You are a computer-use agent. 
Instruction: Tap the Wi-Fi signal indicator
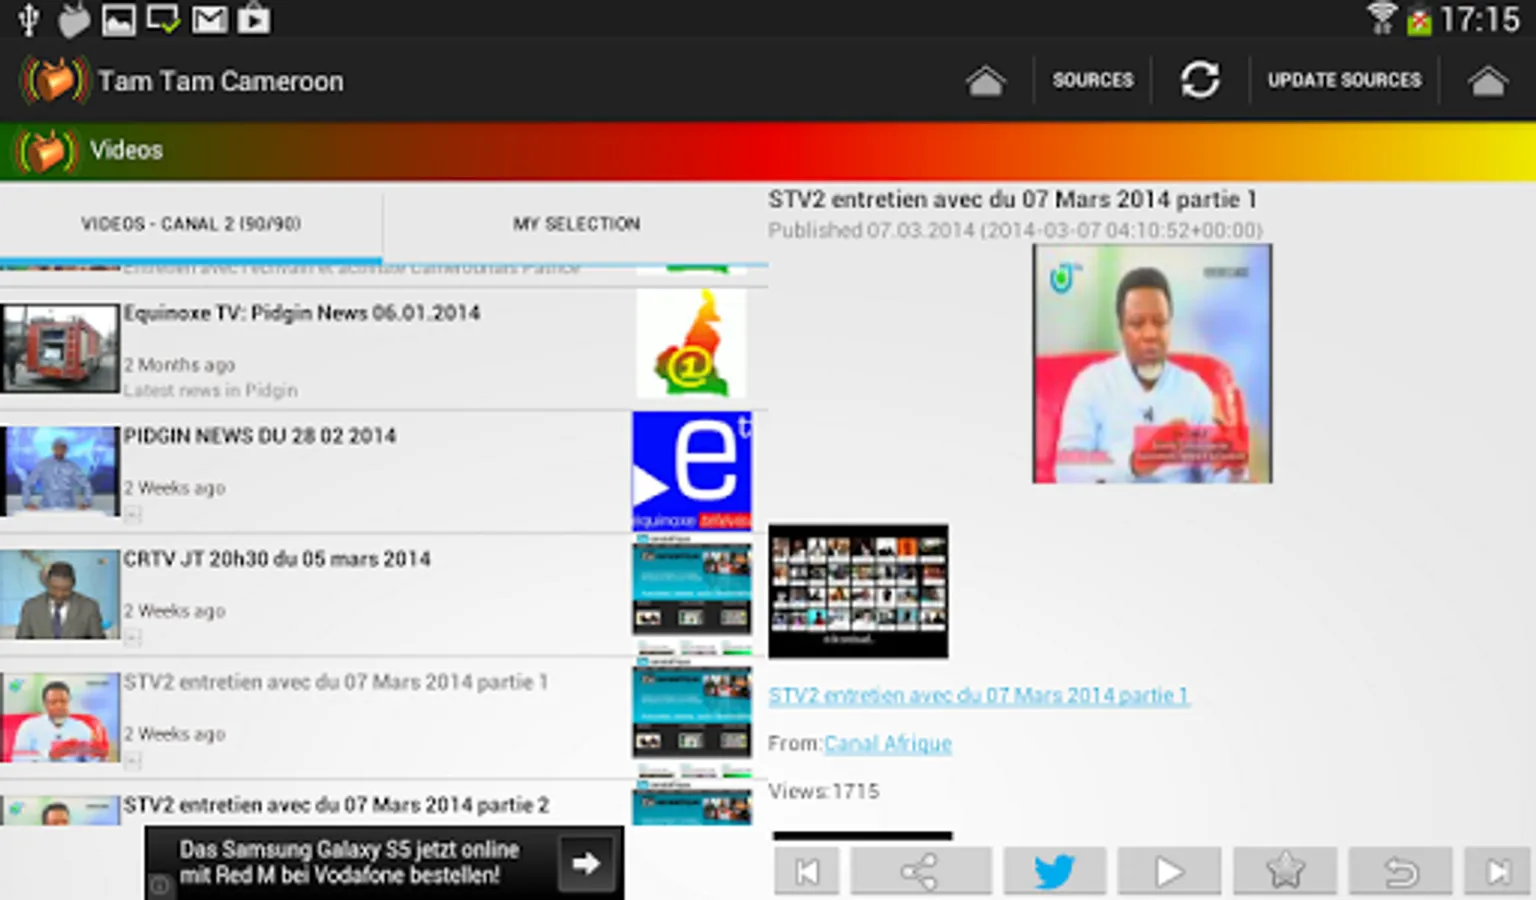click(x=1381, y=18)
